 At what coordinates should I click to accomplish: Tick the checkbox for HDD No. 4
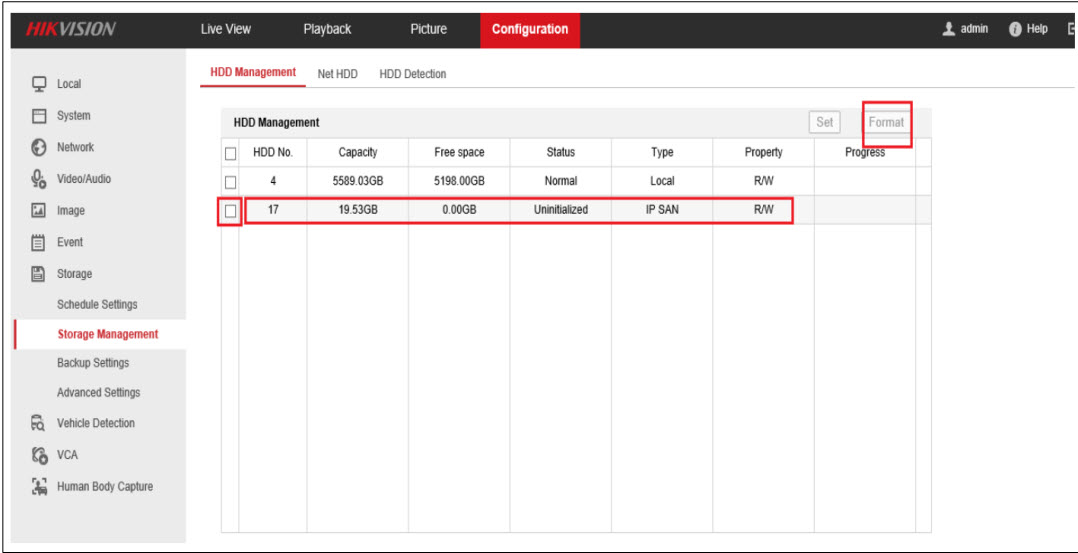tap(230, 182)
